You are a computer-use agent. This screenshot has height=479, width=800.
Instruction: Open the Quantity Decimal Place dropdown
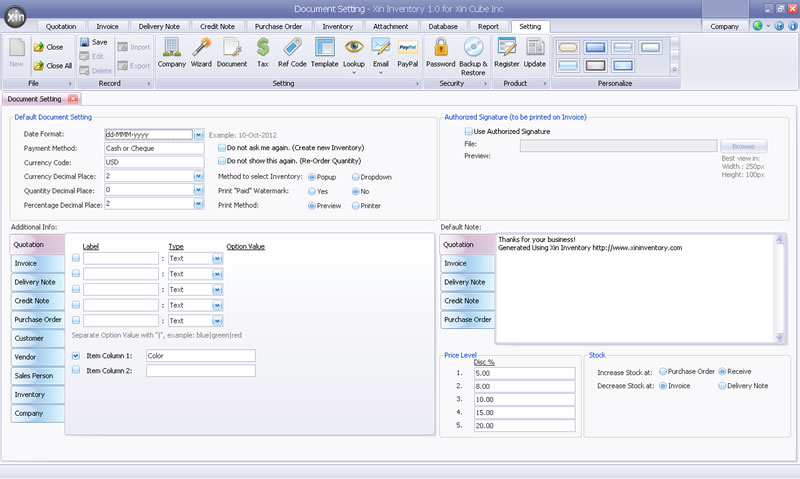pos(198,190)
